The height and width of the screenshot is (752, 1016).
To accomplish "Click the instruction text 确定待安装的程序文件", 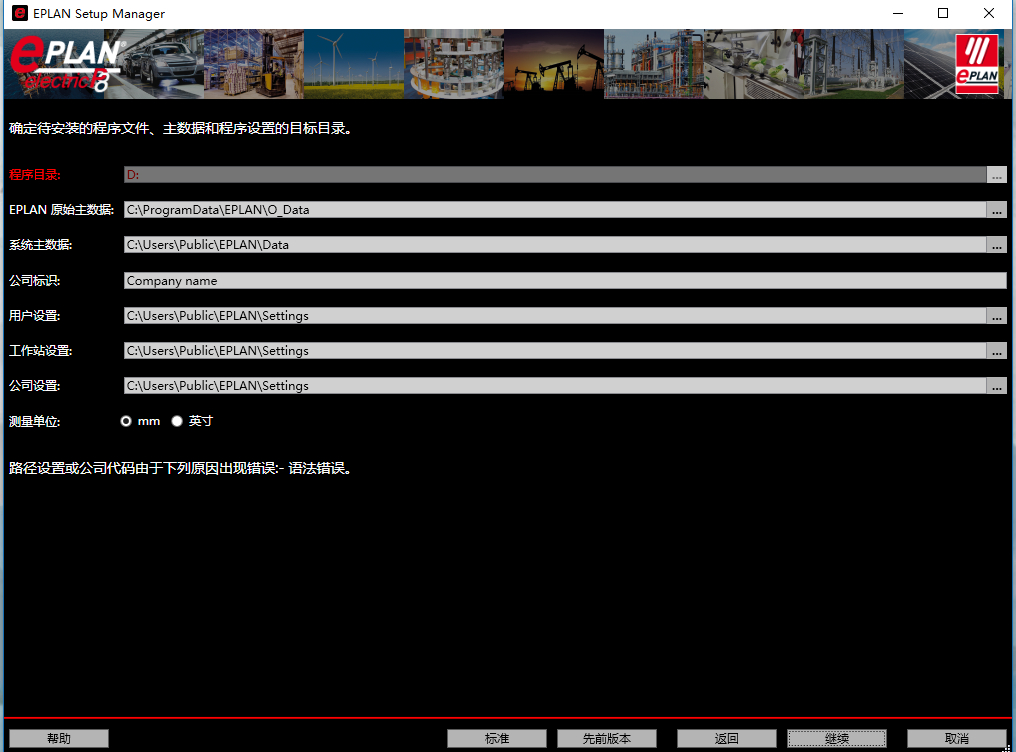I will pos(181,128).
